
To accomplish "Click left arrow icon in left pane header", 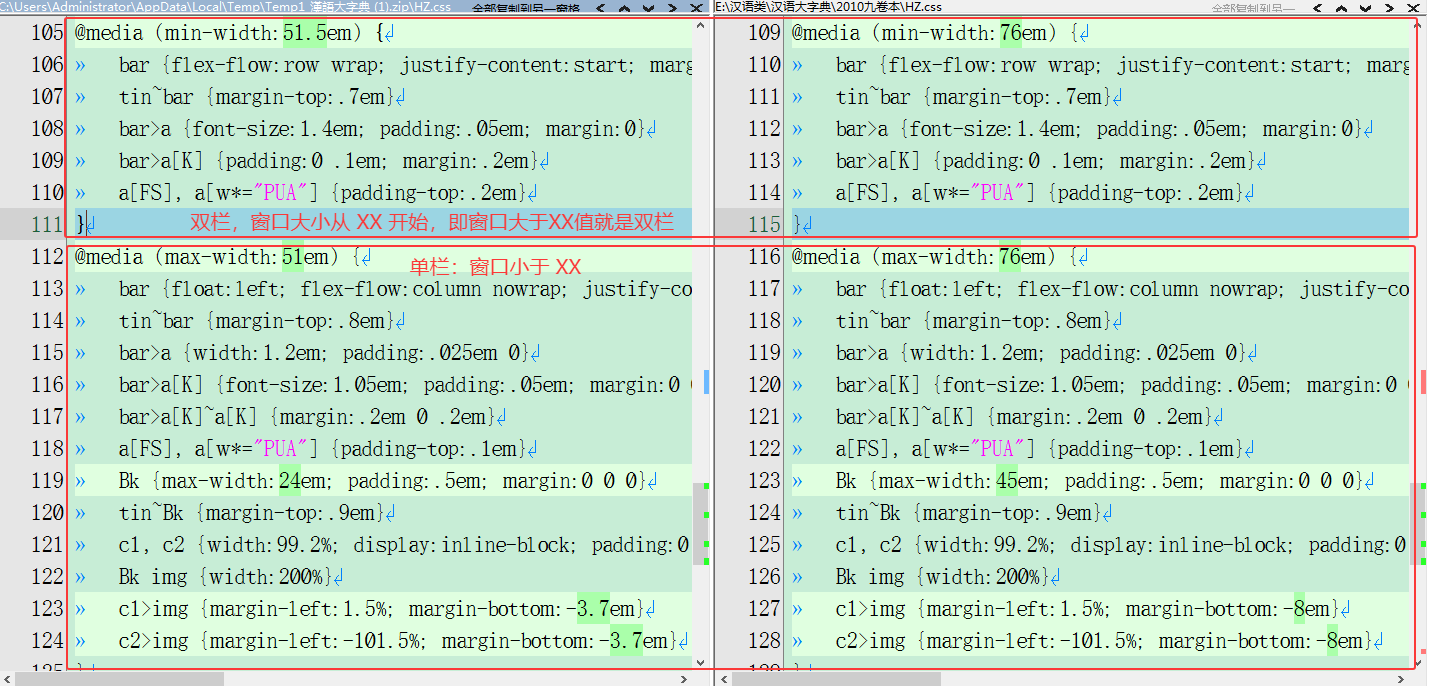I will (x=600, y=8).
